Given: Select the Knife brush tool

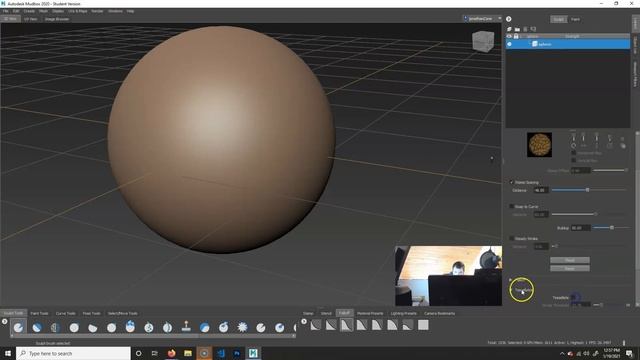Looking at the screenshot, I should [261, 327].
